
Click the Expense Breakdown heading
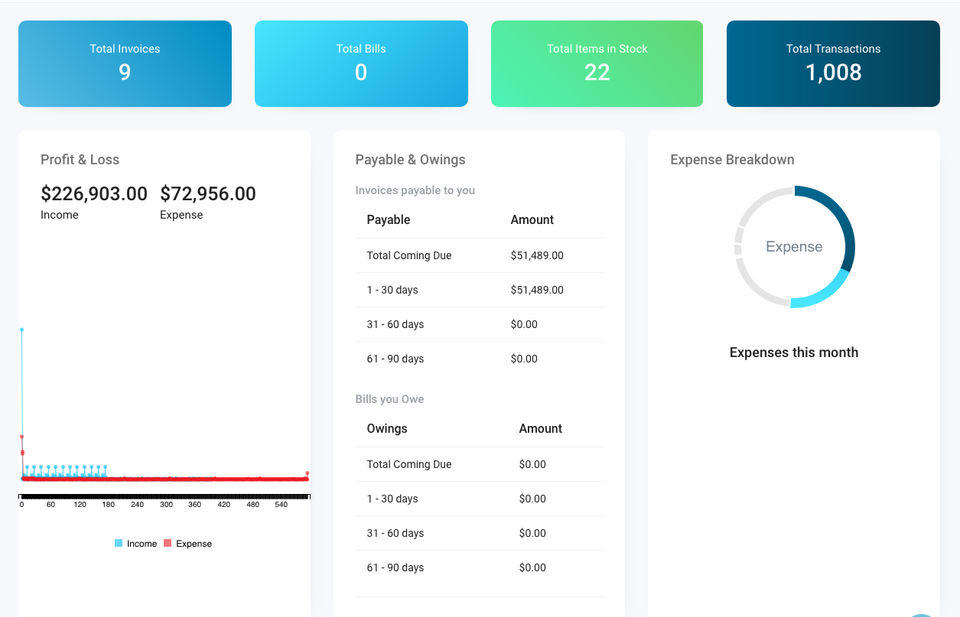[x=732, y=160]
